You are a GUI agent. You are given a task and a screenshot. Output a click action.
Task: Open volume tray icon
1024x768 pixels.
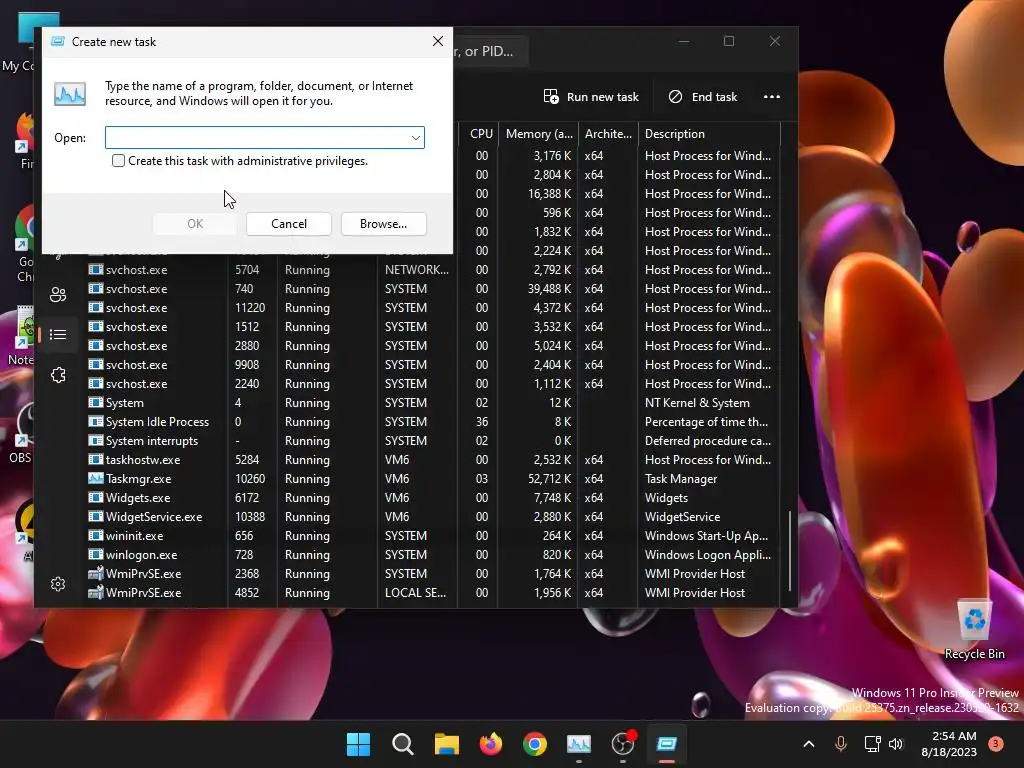[x=895, y=744]
